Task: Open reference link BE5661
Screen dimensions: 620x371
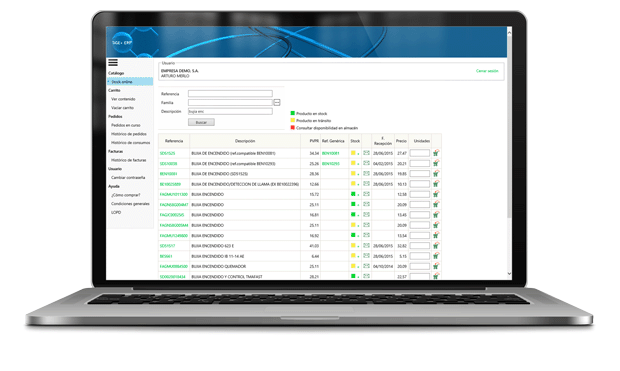Action: pyautogui.click(x=166, y=256)
